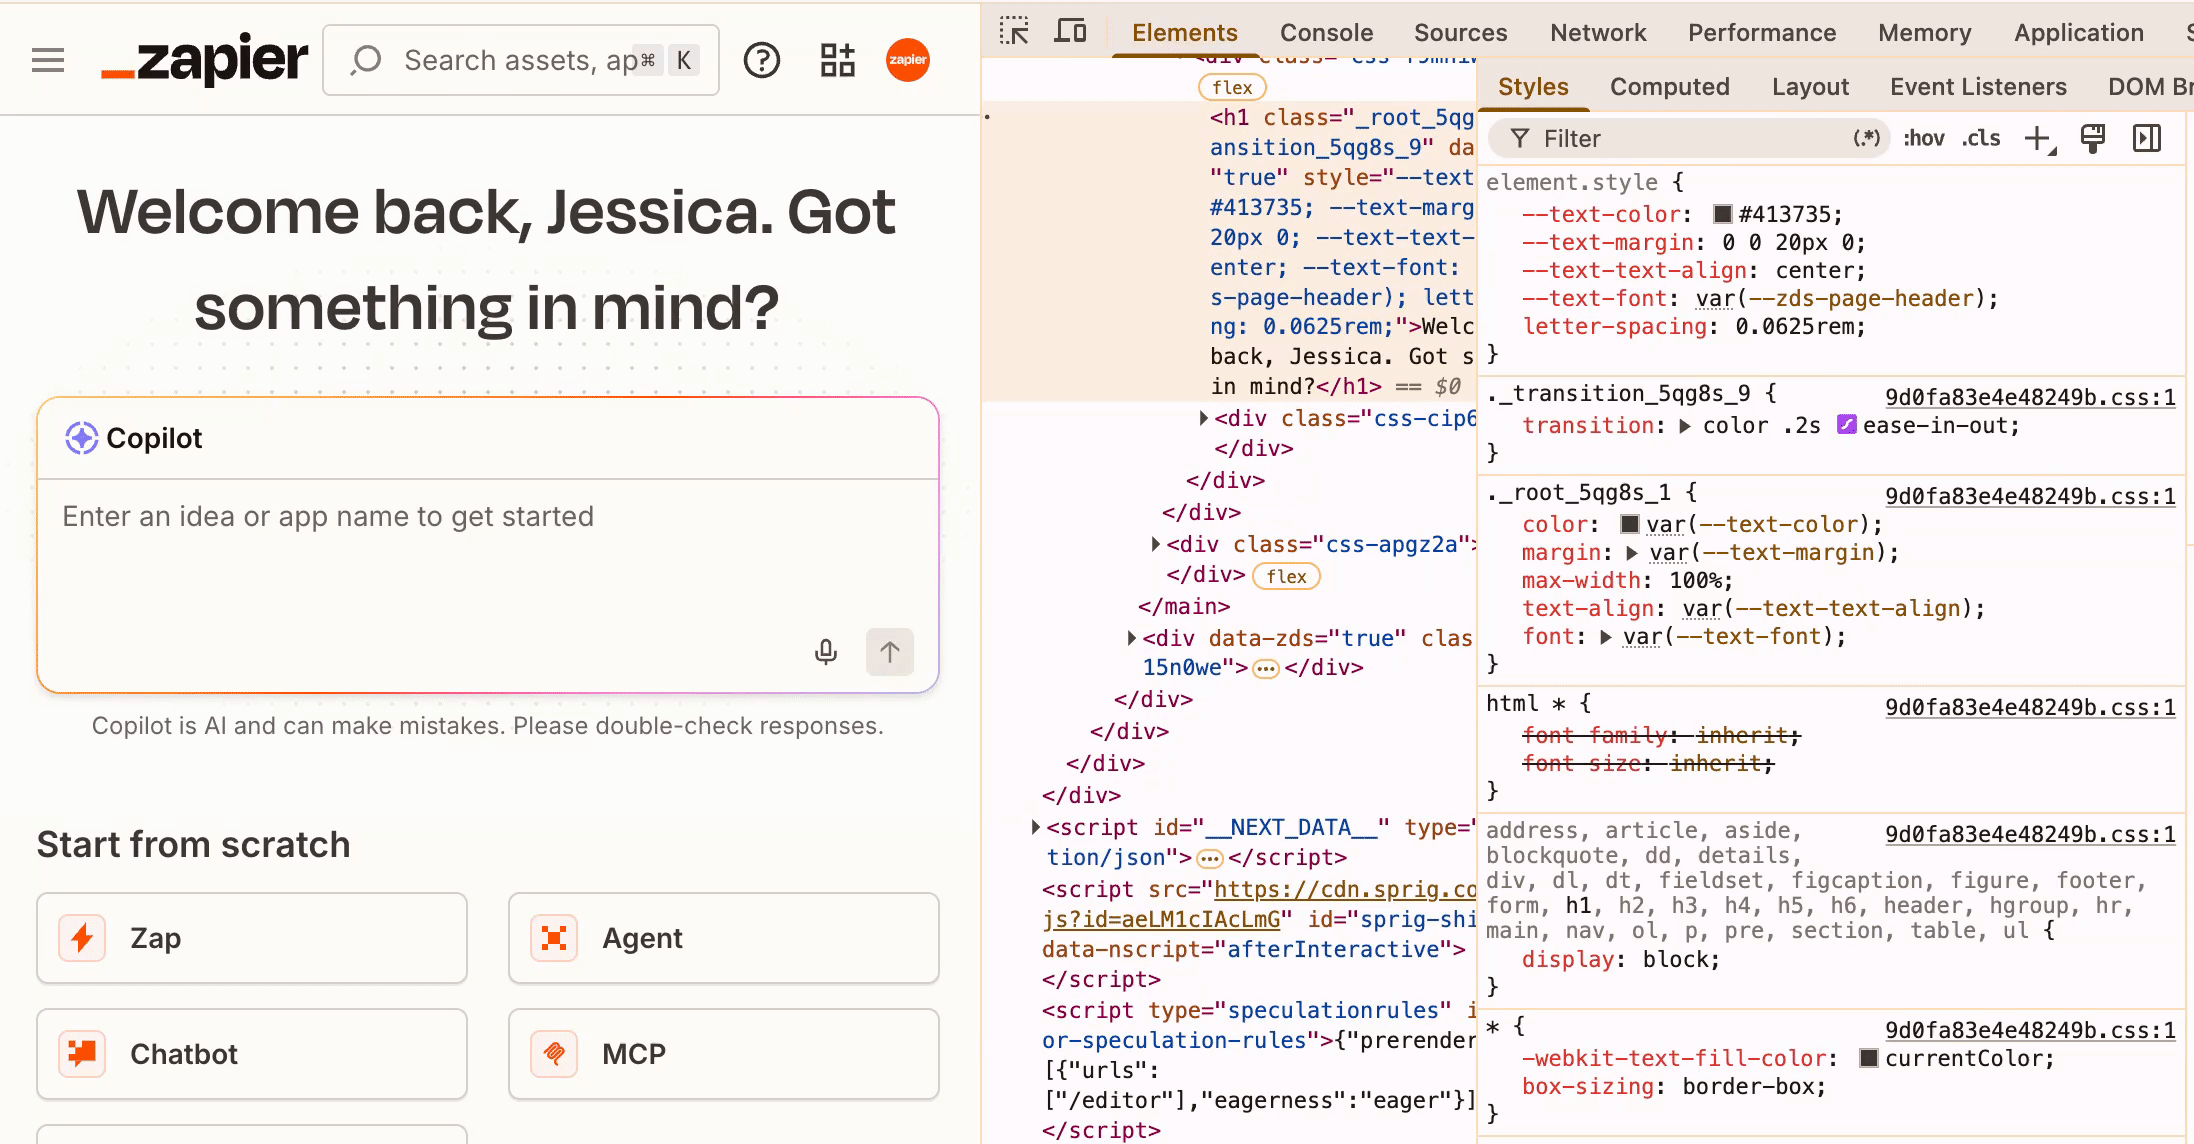Click the flex badge above the h1
2194x1144 pixels.
[1232, 87]
